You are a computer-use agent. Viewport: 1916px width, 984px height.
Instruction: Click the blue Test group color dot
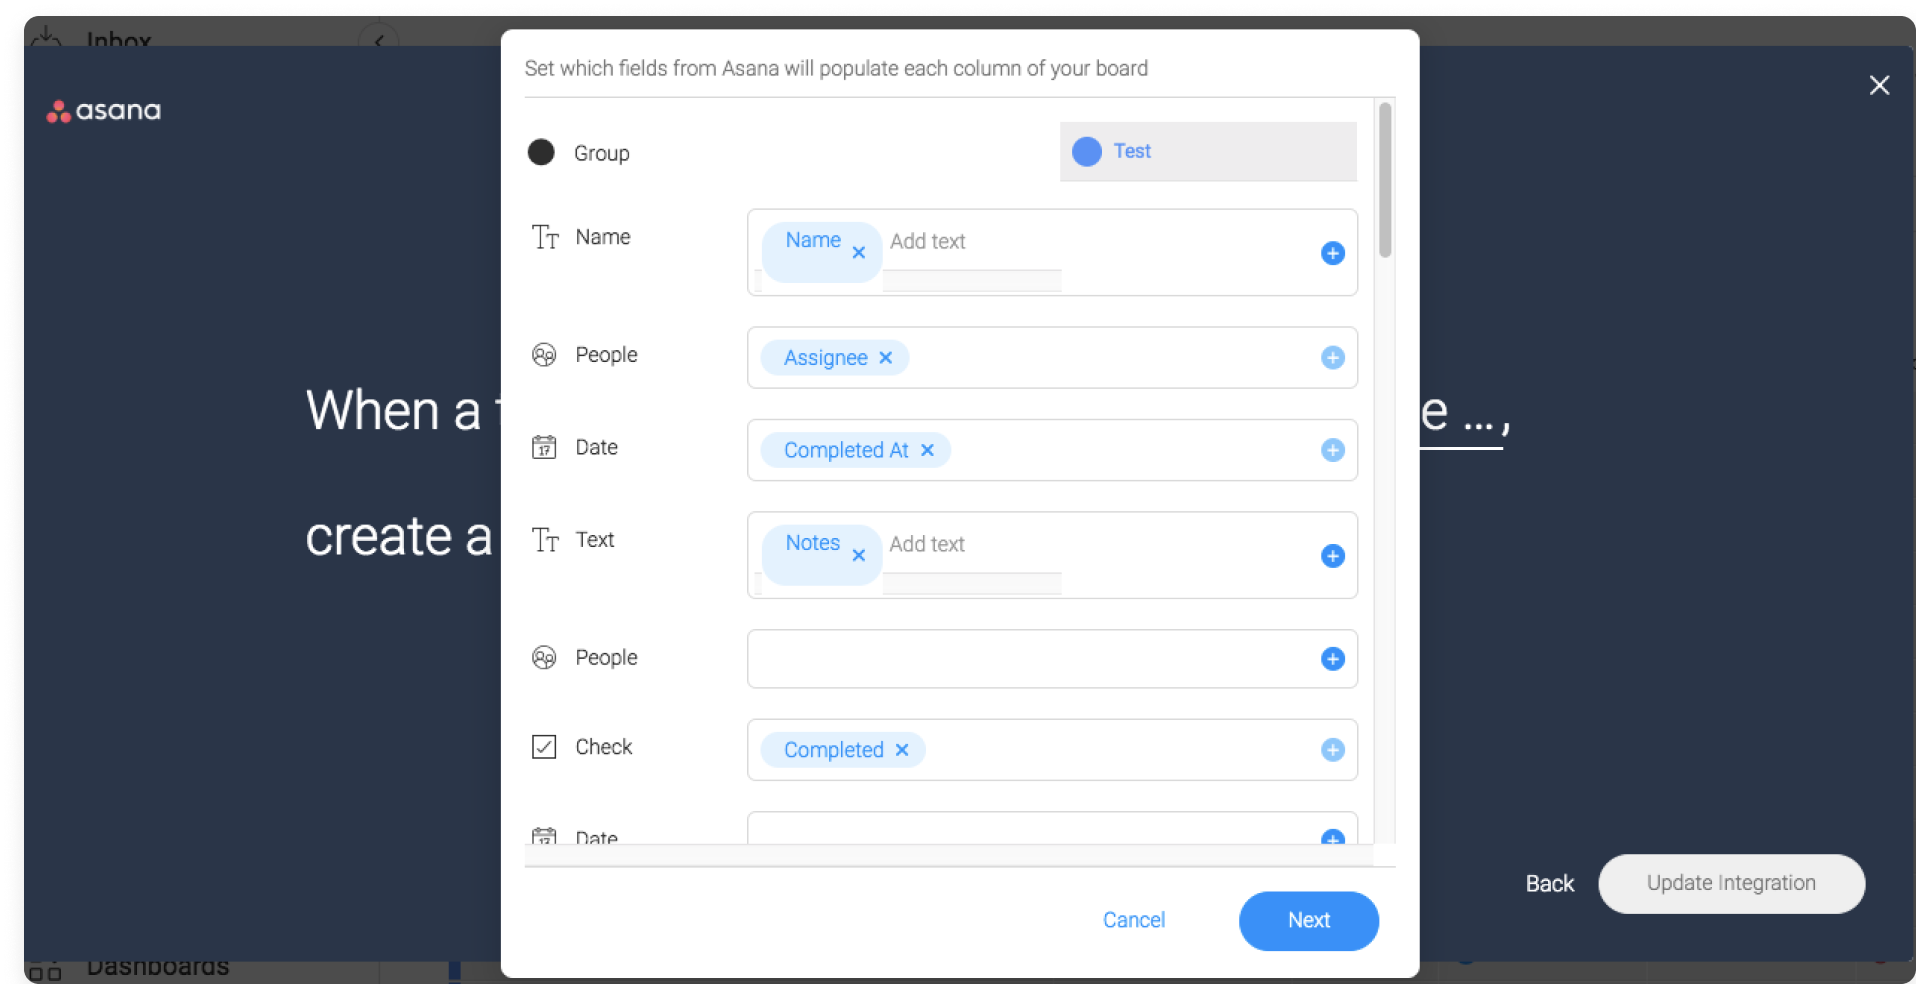coord(1087,151)
